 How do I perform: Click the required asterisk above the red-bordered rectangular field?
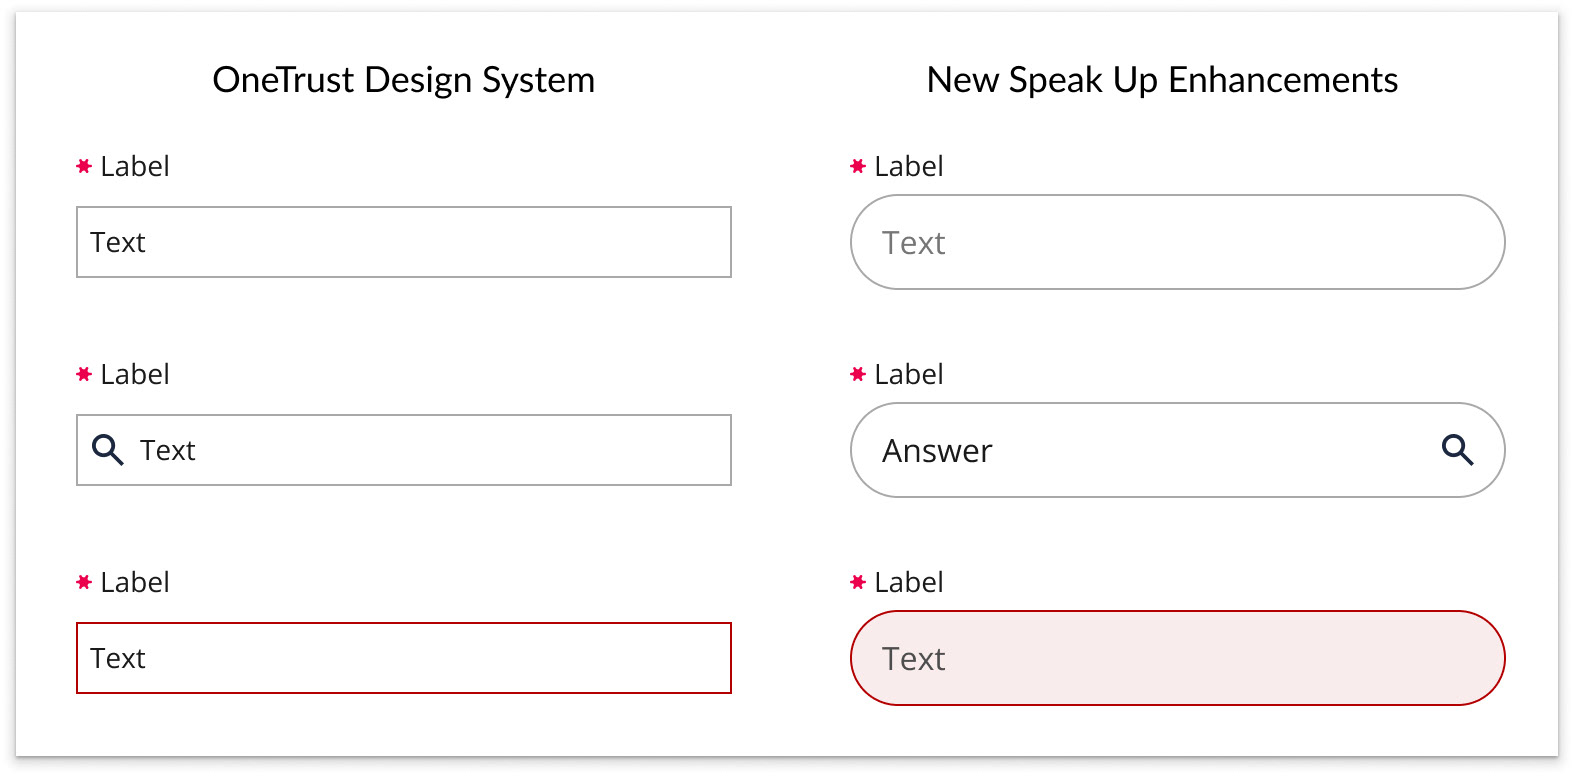point(84,583)
